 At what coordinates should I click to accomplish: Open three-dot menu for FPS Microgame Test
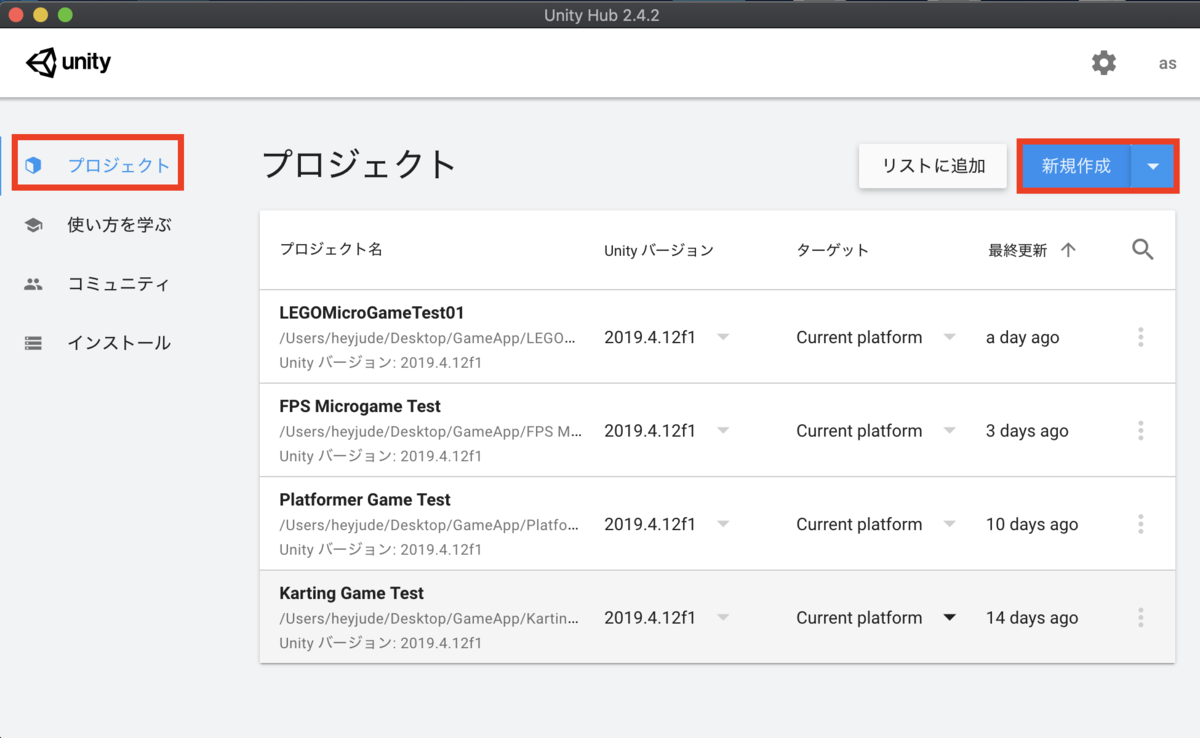[1141, 431]
